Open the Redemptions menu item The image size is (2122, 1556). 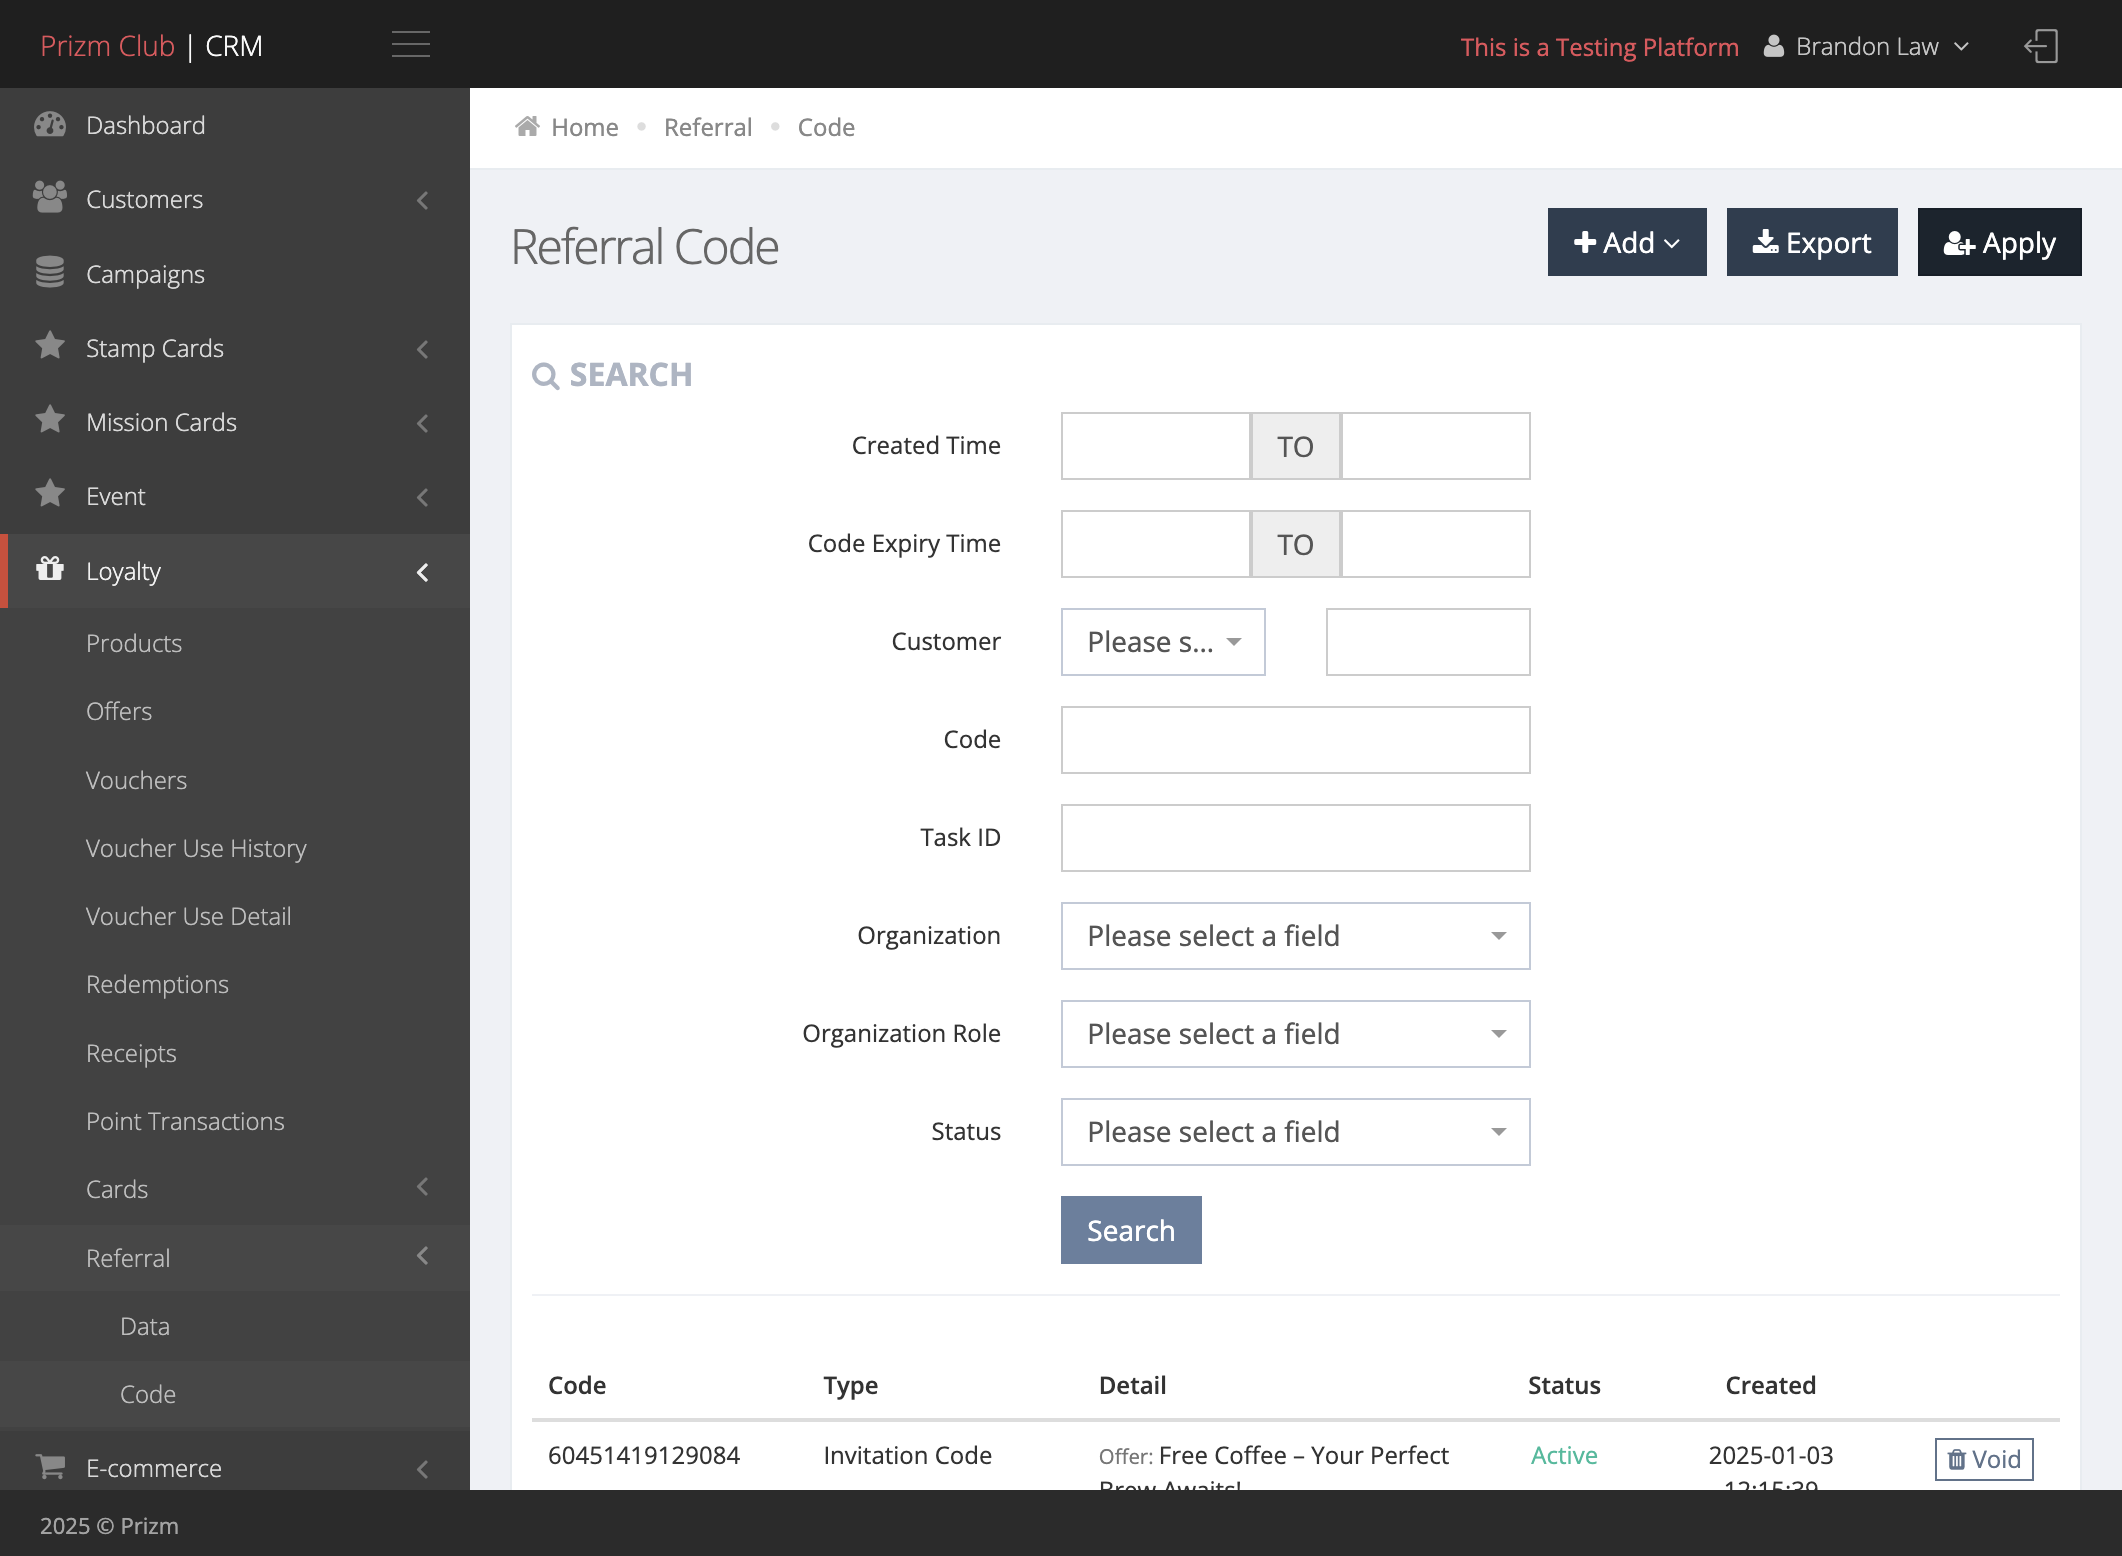pyautogui.click(x=157, y=984)
